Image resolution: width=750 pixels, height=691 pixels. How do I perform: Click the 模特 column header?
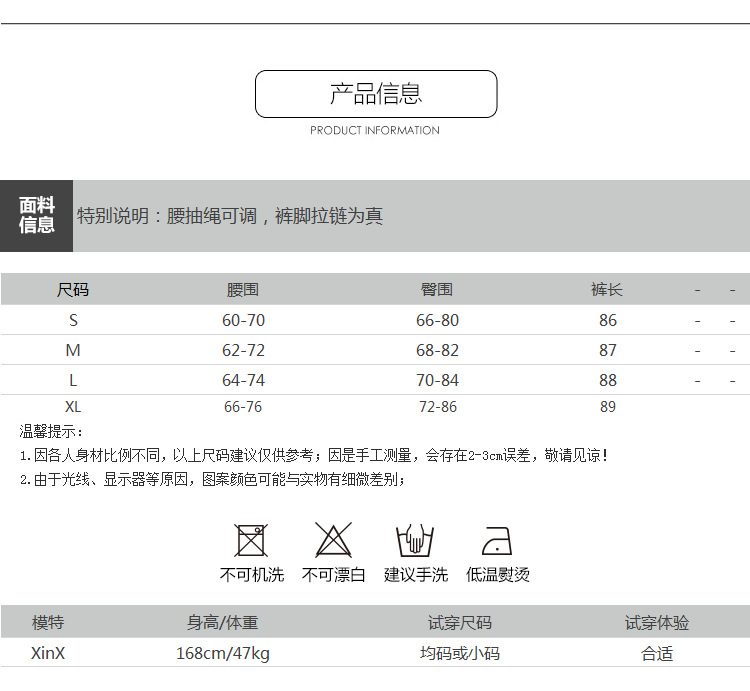[x=48, y=622]
